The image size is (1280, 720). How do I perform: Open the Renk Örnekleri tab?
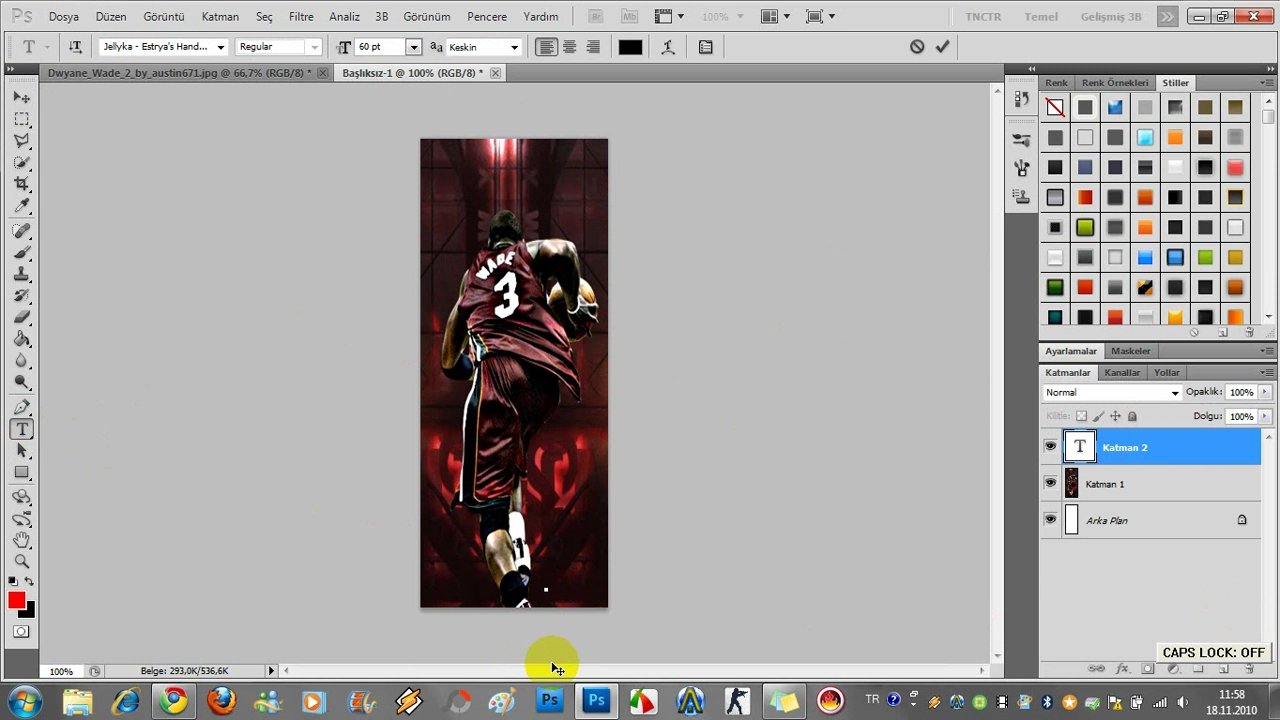pos(1115,83)
